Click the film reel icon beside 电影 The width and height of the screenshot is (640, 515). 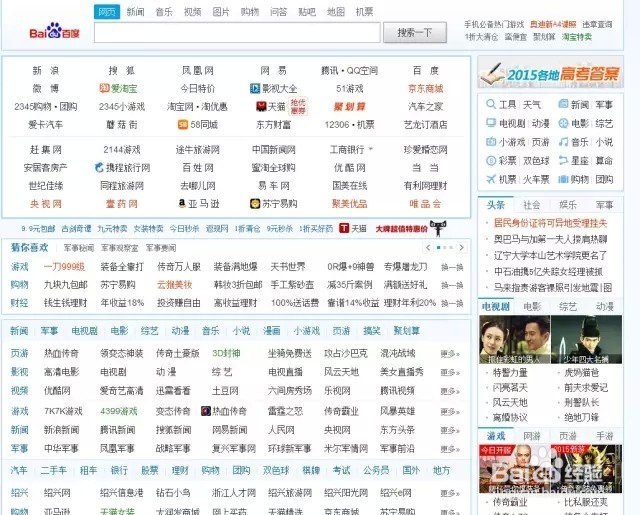(563, 123)
